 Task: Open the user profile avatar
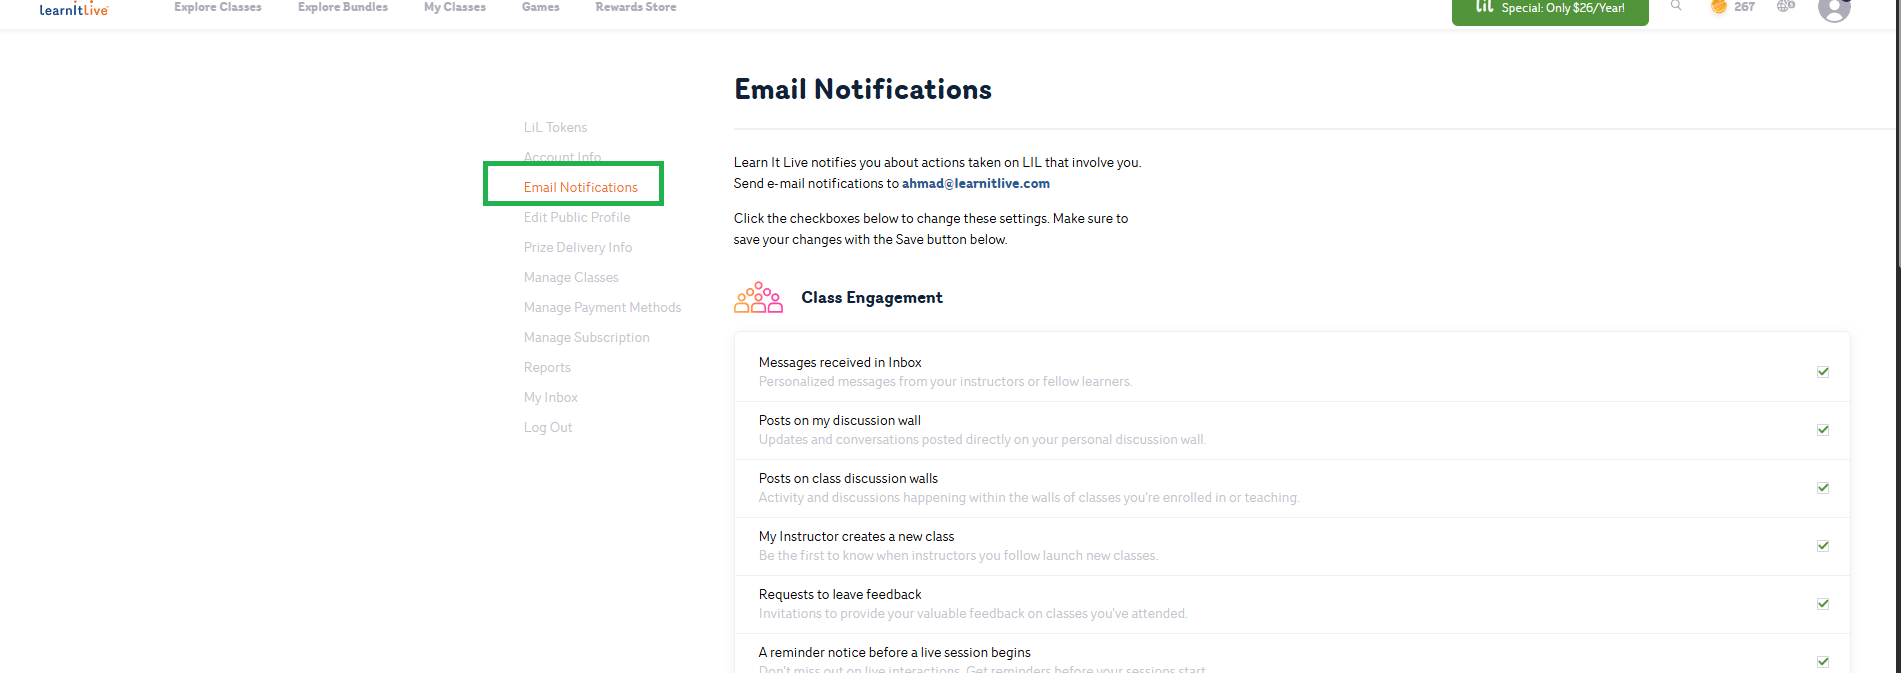click(1834, 9)
